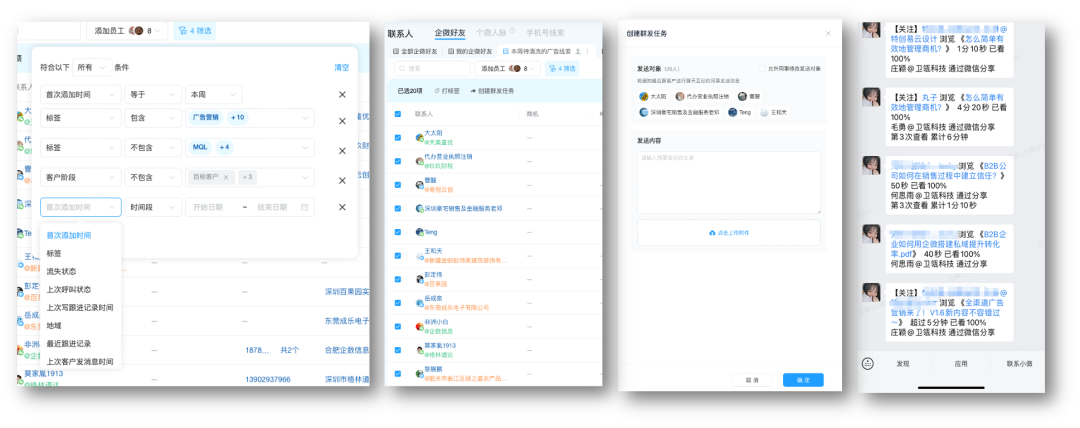Click the emoji smiley icon in chat bar
The height and width of the screenshot is (428, 1080).
(868, 363)
